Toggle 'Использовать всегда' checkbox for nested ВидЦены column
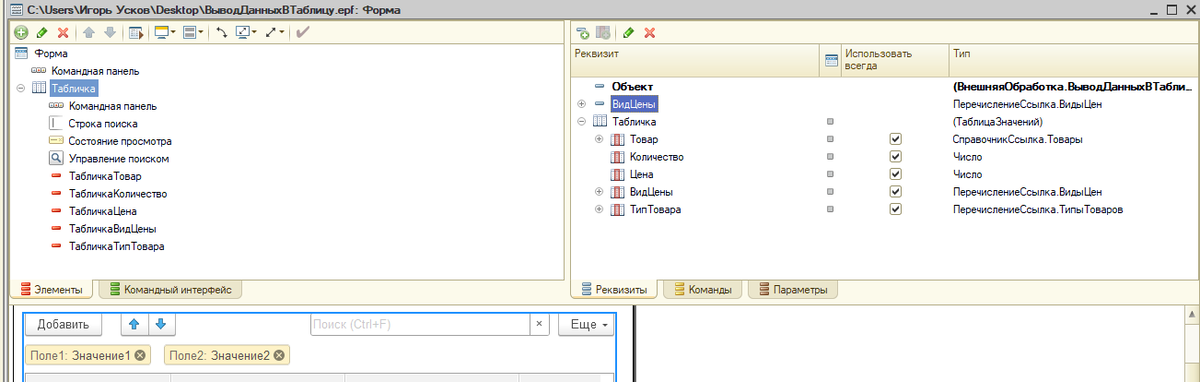The height and width of the screenshot is (382, 1200). point(895,192)
